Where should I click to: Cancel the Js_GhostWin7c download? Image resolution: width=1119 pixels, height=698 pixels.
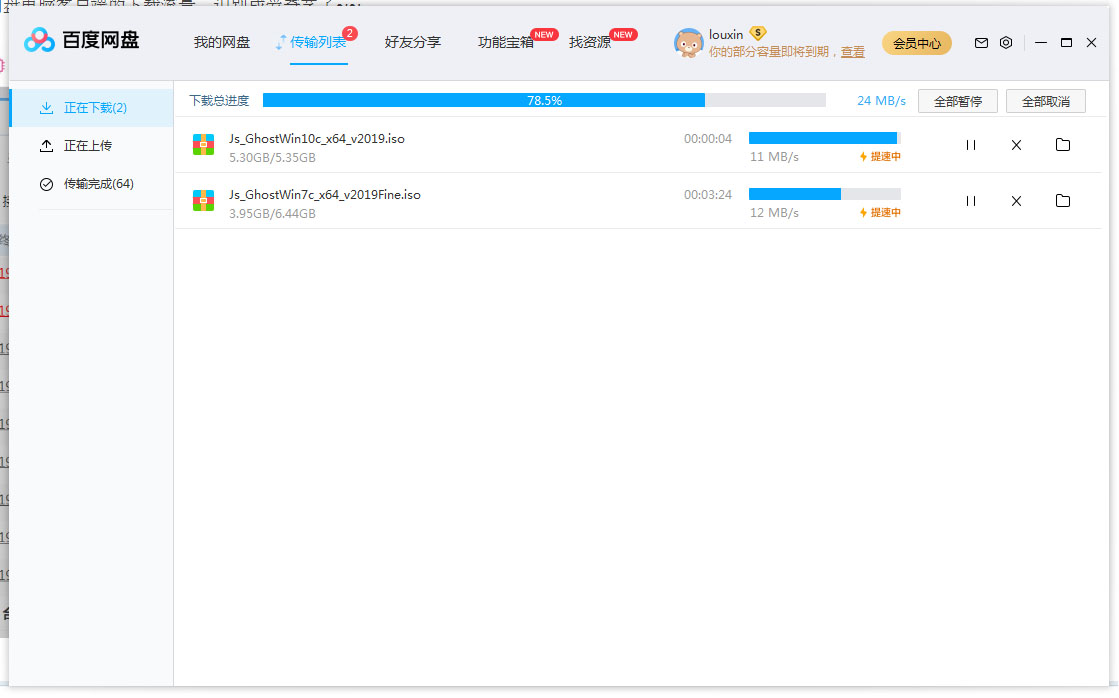point(1016,201)
